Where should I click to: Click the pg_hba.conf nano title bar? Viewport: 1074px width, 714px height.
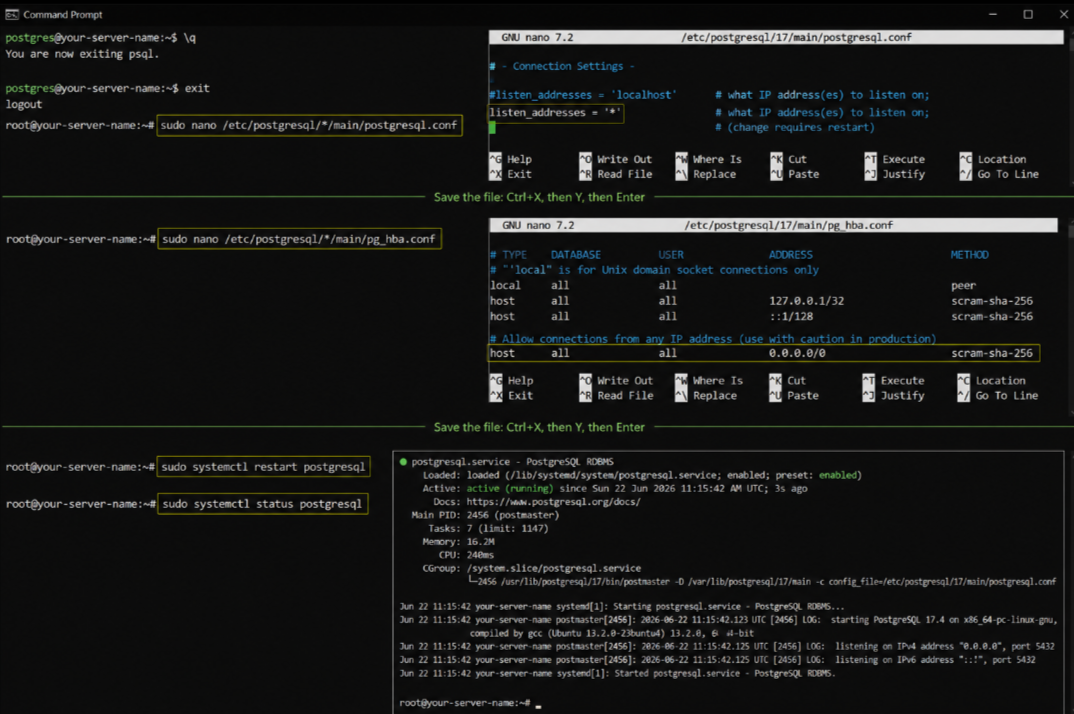pos(773,225)
